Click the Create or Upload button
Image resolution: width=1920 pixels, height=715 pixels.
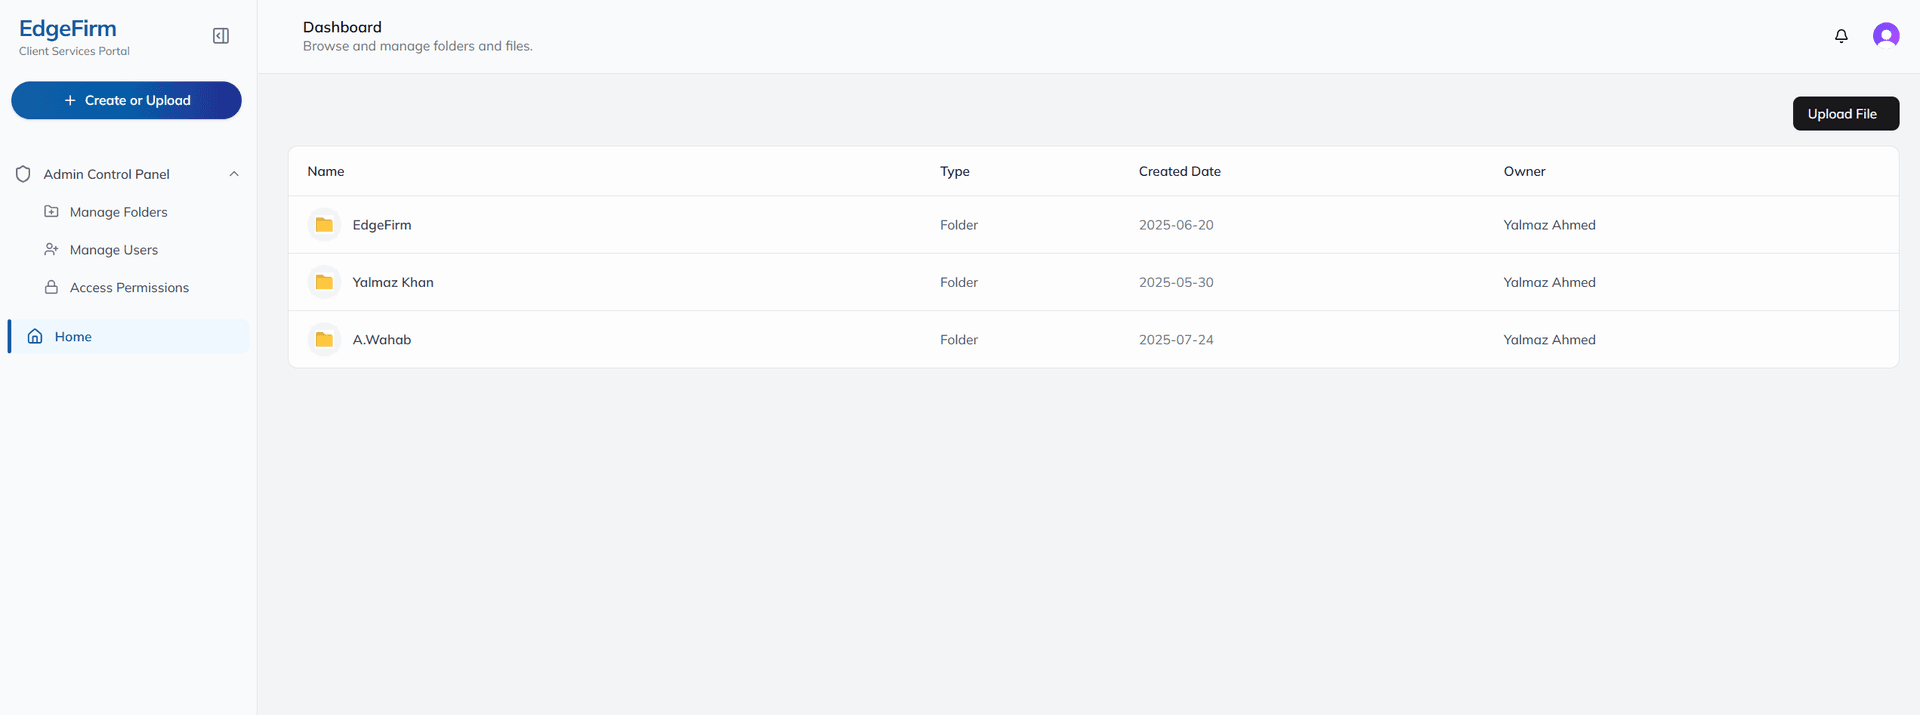click(x=126, y=100)
